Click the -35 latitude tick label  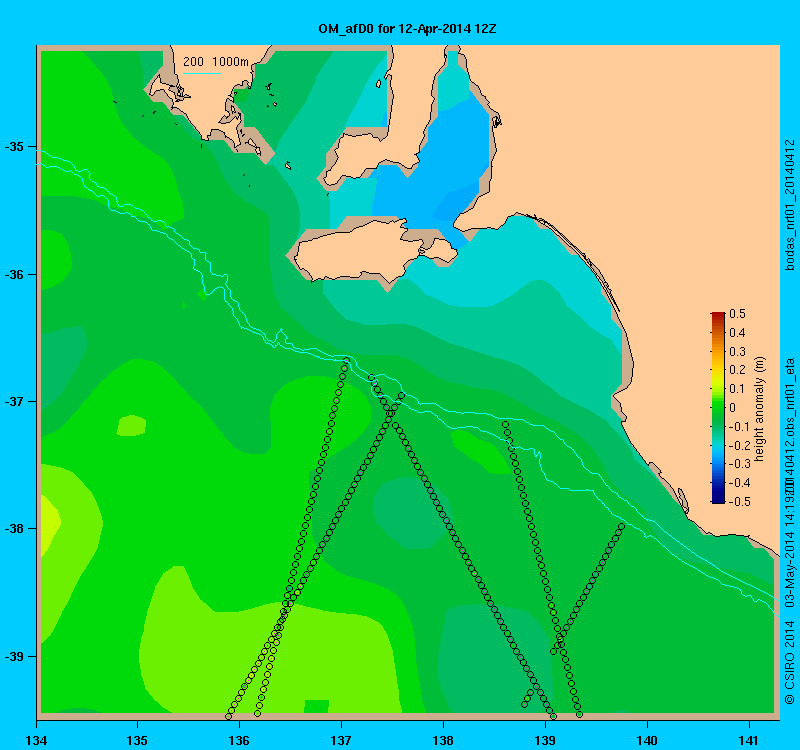(x=14, y=147)
